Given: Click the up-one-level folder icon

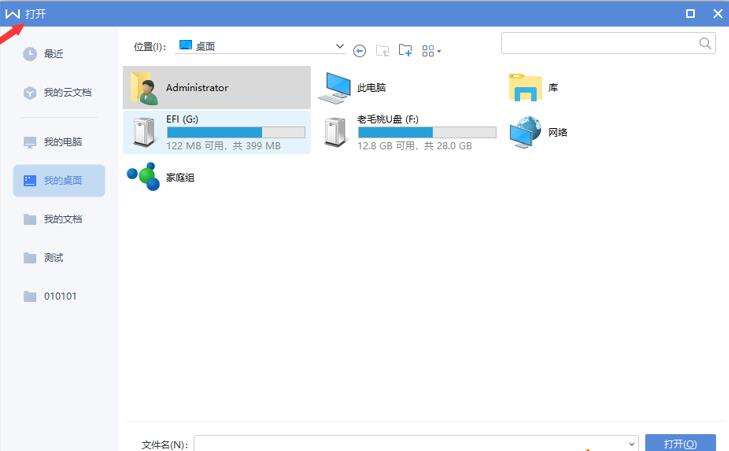Looking at the screenshot, I should [383, 50].
